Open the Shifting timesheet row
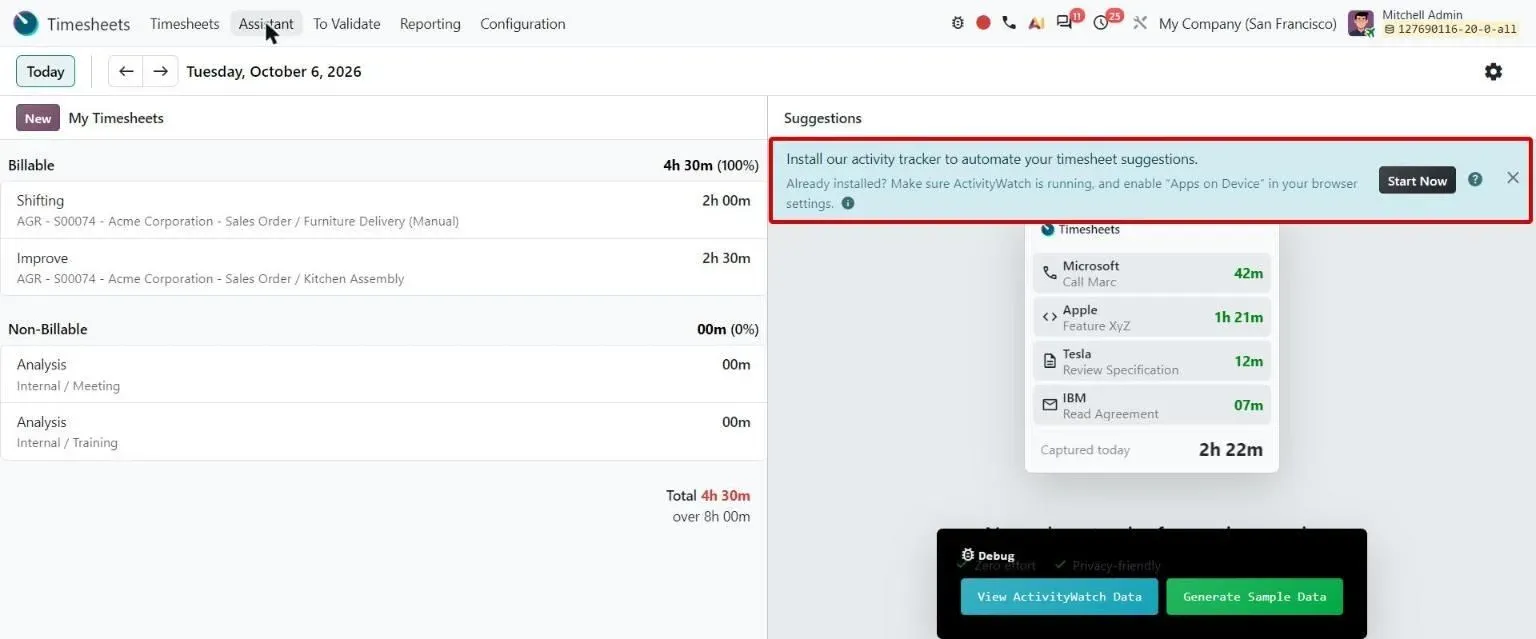This screenshot has width=1536, height=639. (383, 210)
